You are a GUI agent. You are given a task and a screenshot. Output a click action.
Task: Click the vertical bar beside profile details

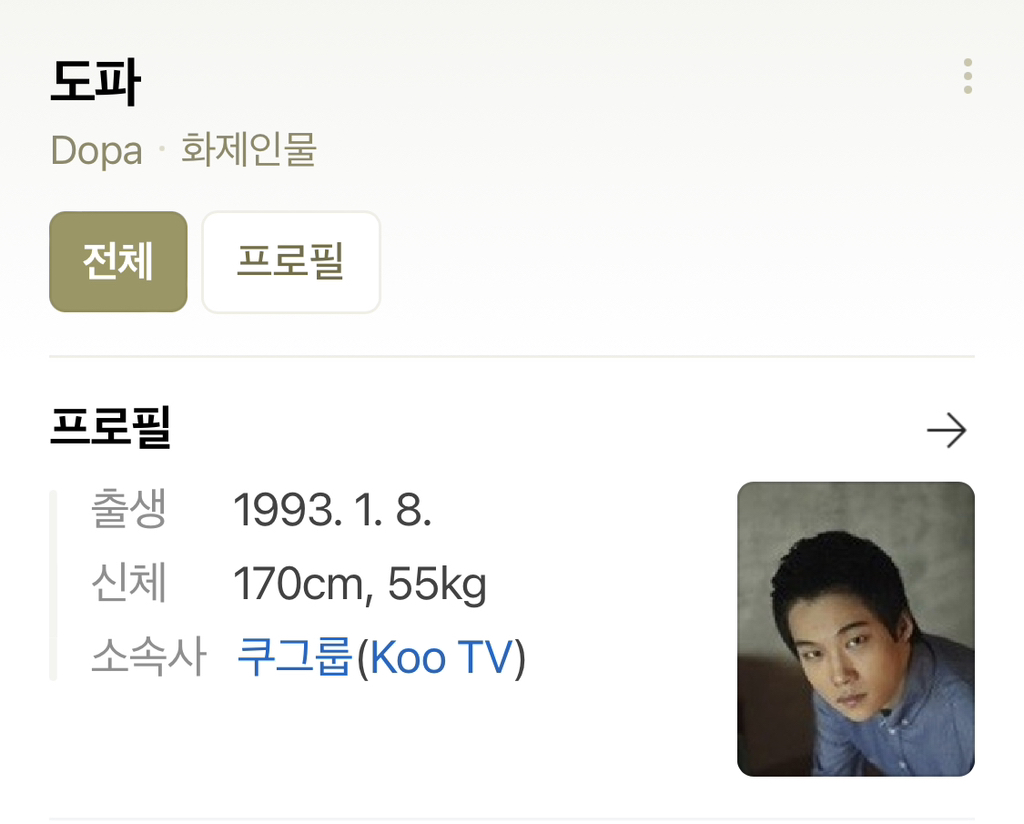[54, 585]
